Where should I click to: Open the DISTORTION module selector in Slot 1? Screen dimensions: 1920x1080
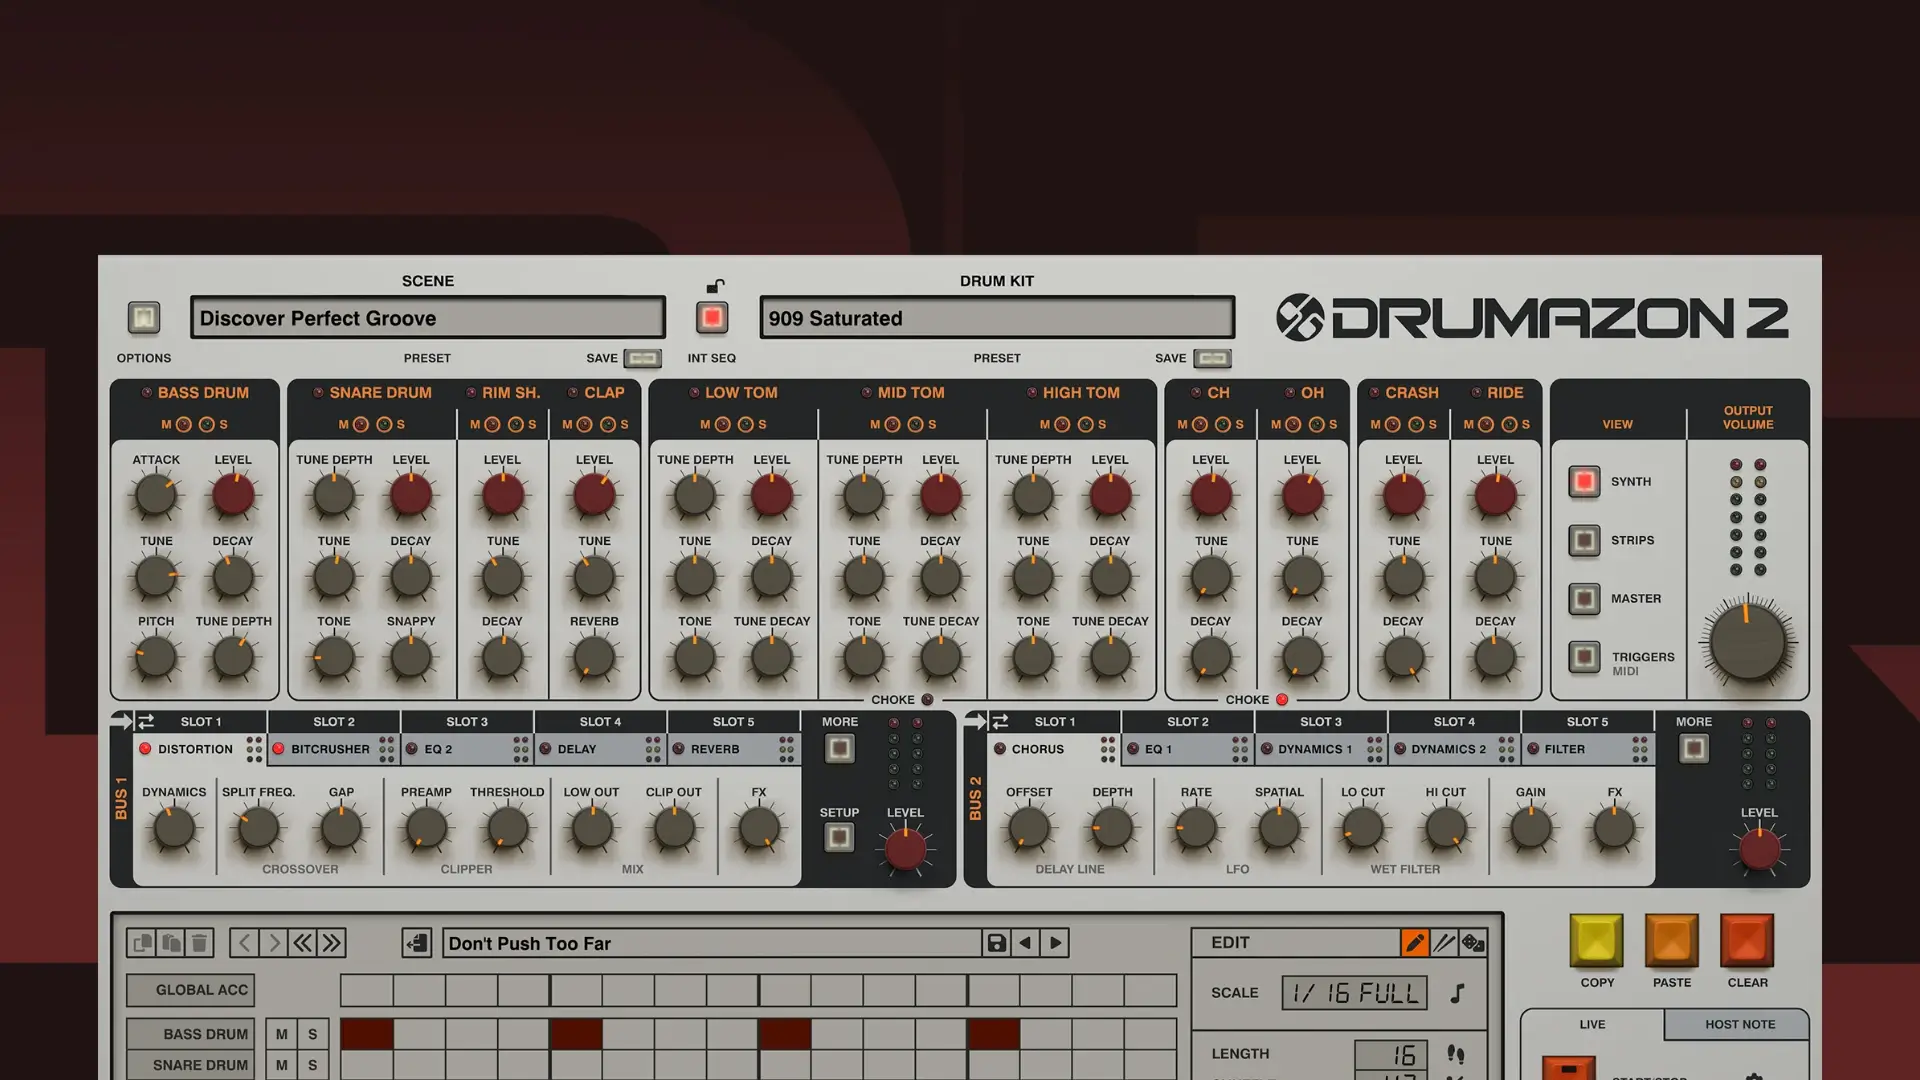[195, 749]
